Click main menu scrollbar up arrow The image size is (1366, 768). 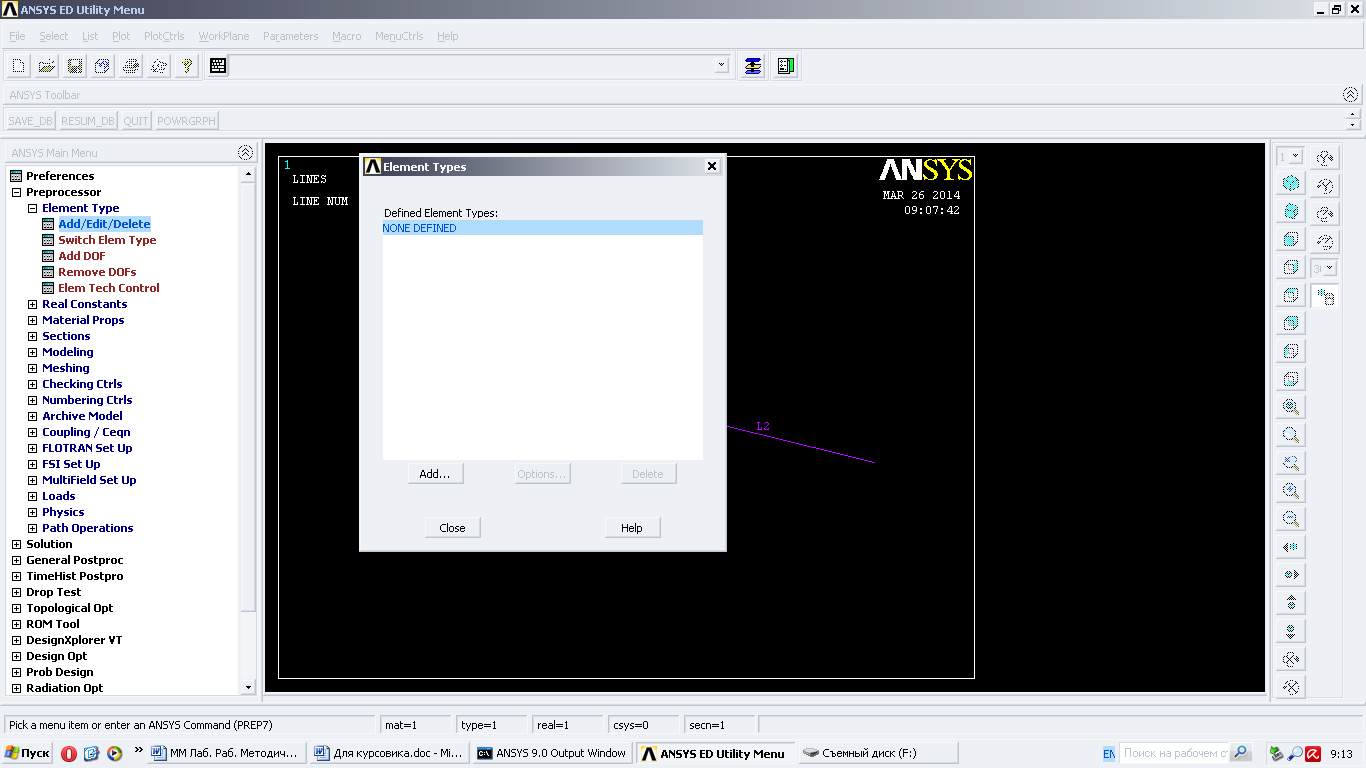(x=249, y=174)
